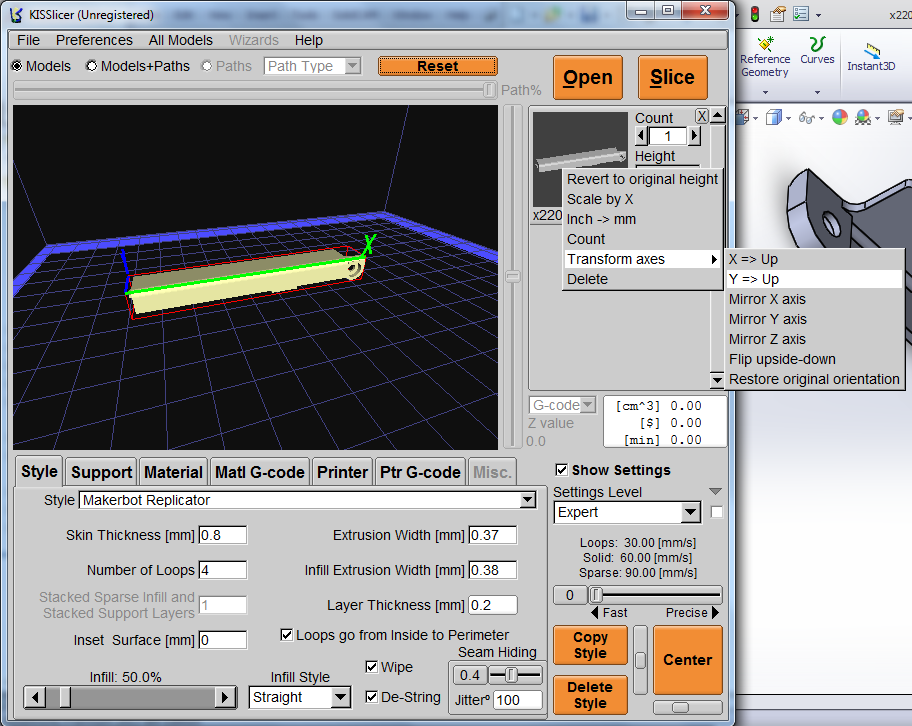Choose X => Up menu item
Image resolution: width=912 pixels, height=726 pixels.
pos(814,259)
